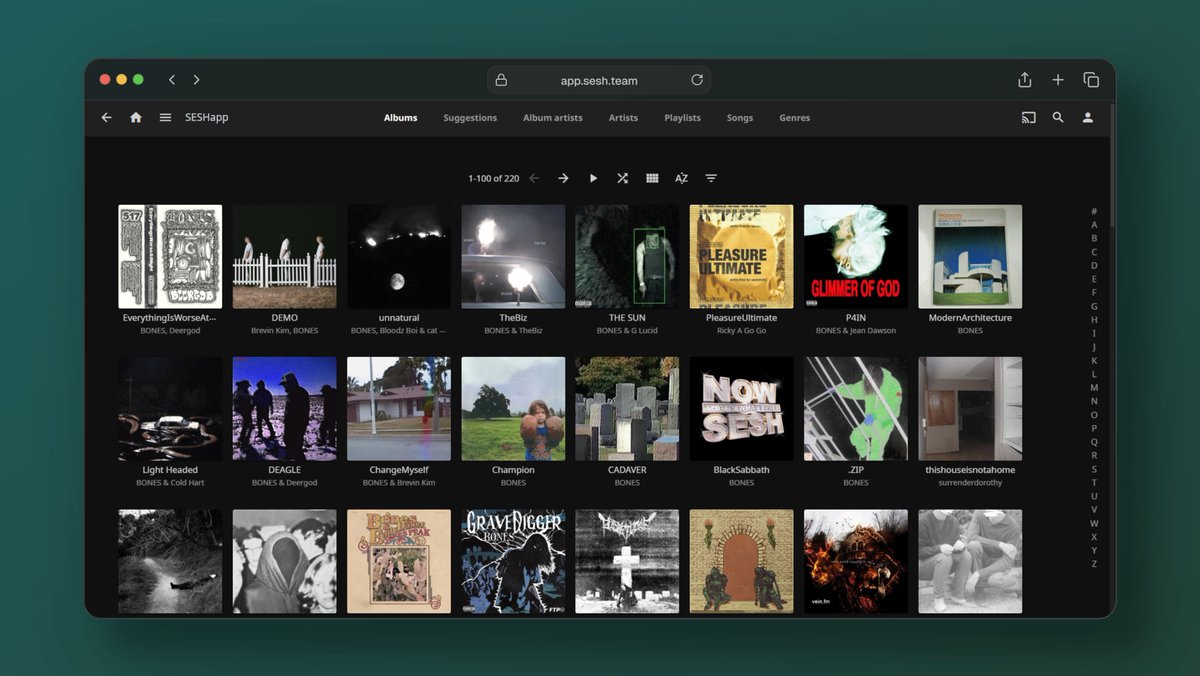The height and width of the screenshot is (676, 1200).
Task: Open the ModernArchitecture album cover
Action: tap(970, 256)
